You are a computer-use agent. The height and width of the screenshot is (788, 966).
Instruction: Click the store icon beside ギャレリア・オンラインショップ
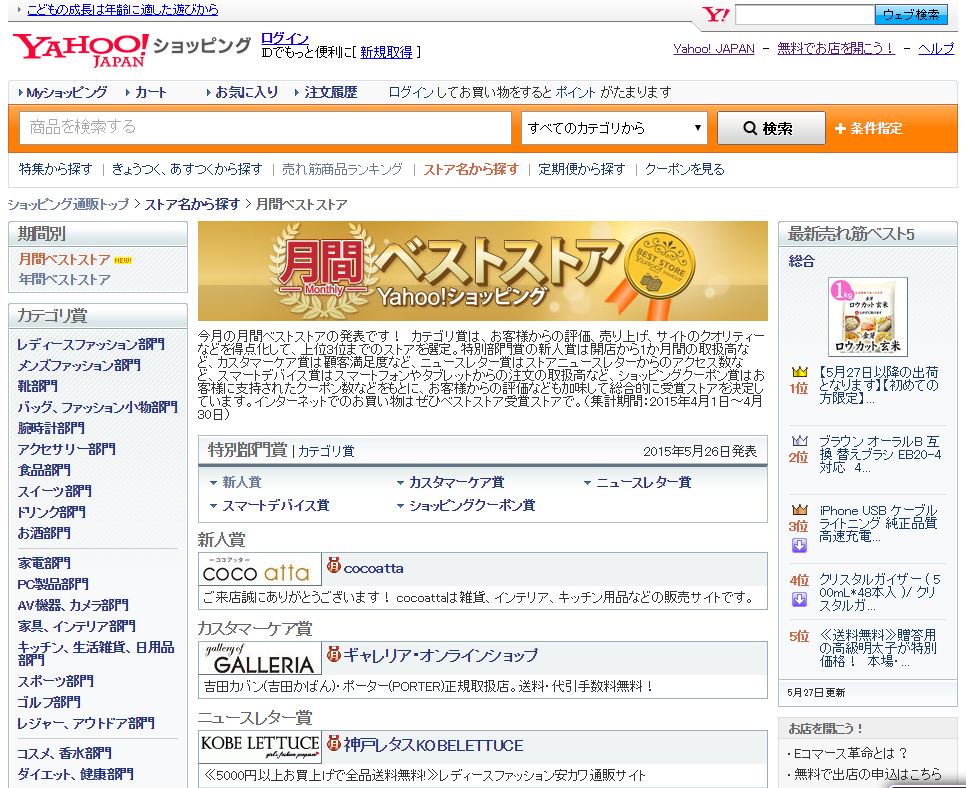click(334, 656)
